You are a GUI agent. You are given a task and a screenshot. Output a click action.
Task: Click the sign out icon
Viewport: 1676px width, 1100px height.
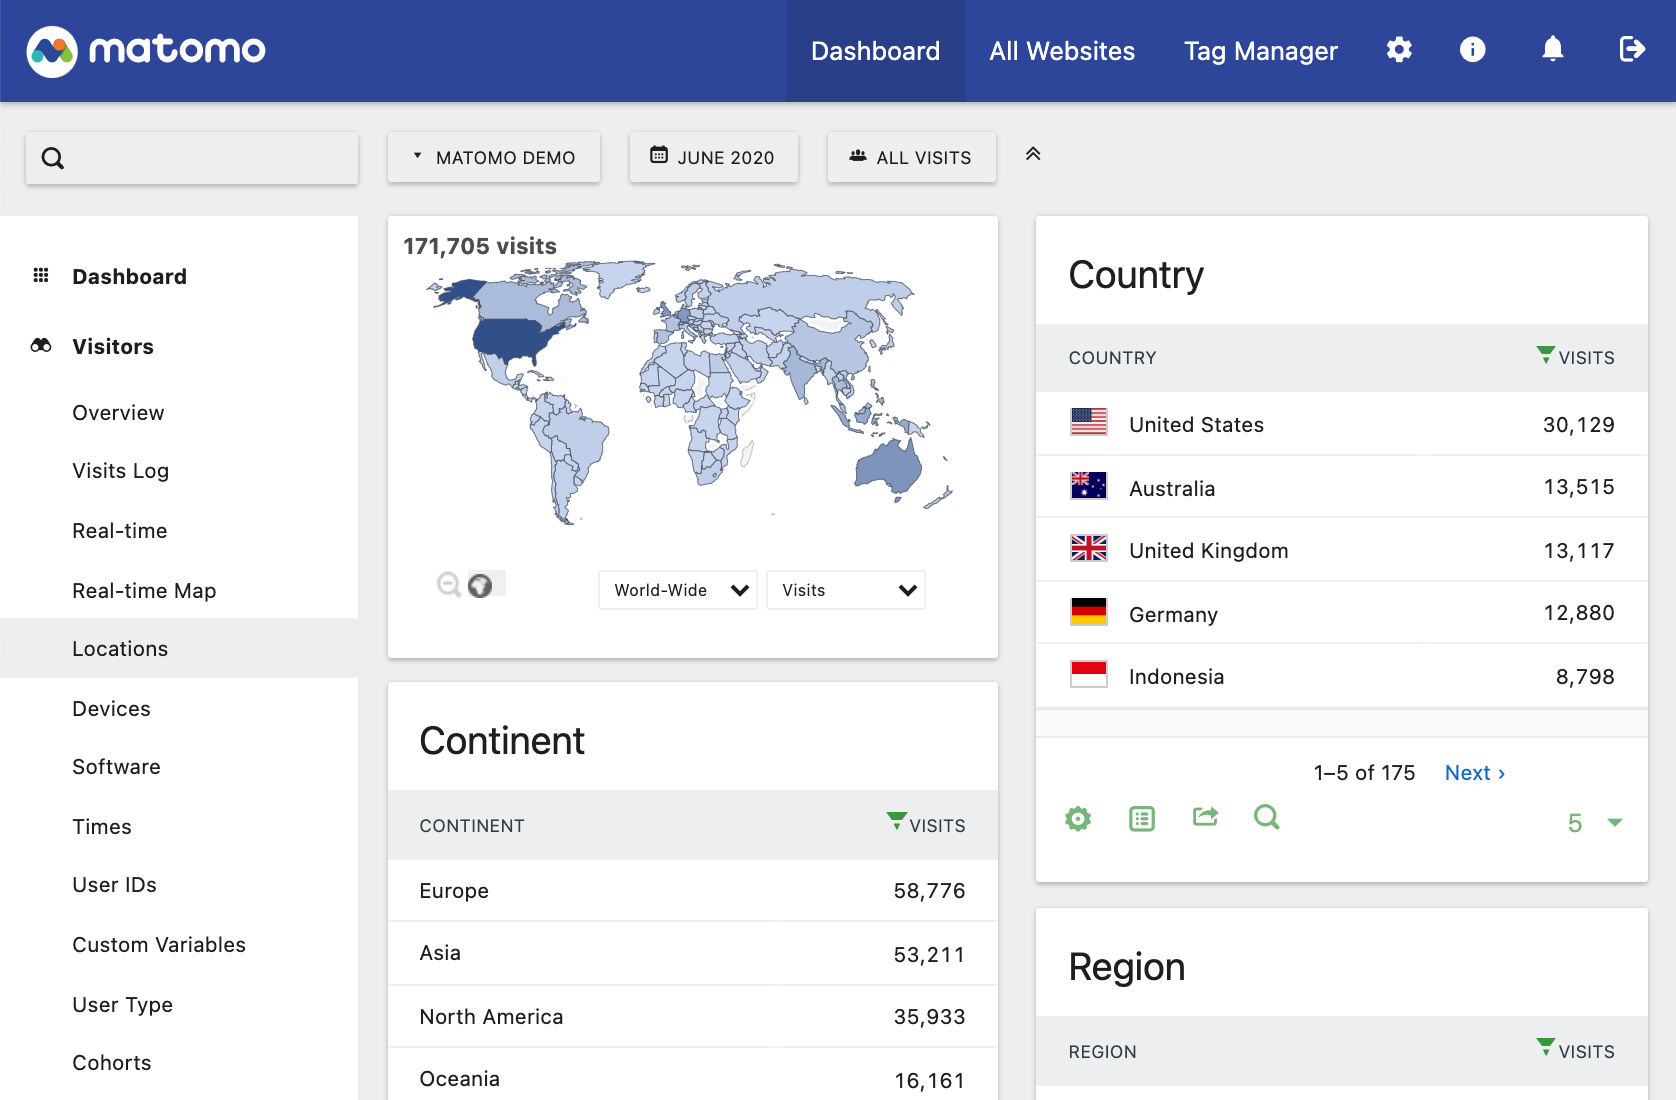pos(1631,50)
